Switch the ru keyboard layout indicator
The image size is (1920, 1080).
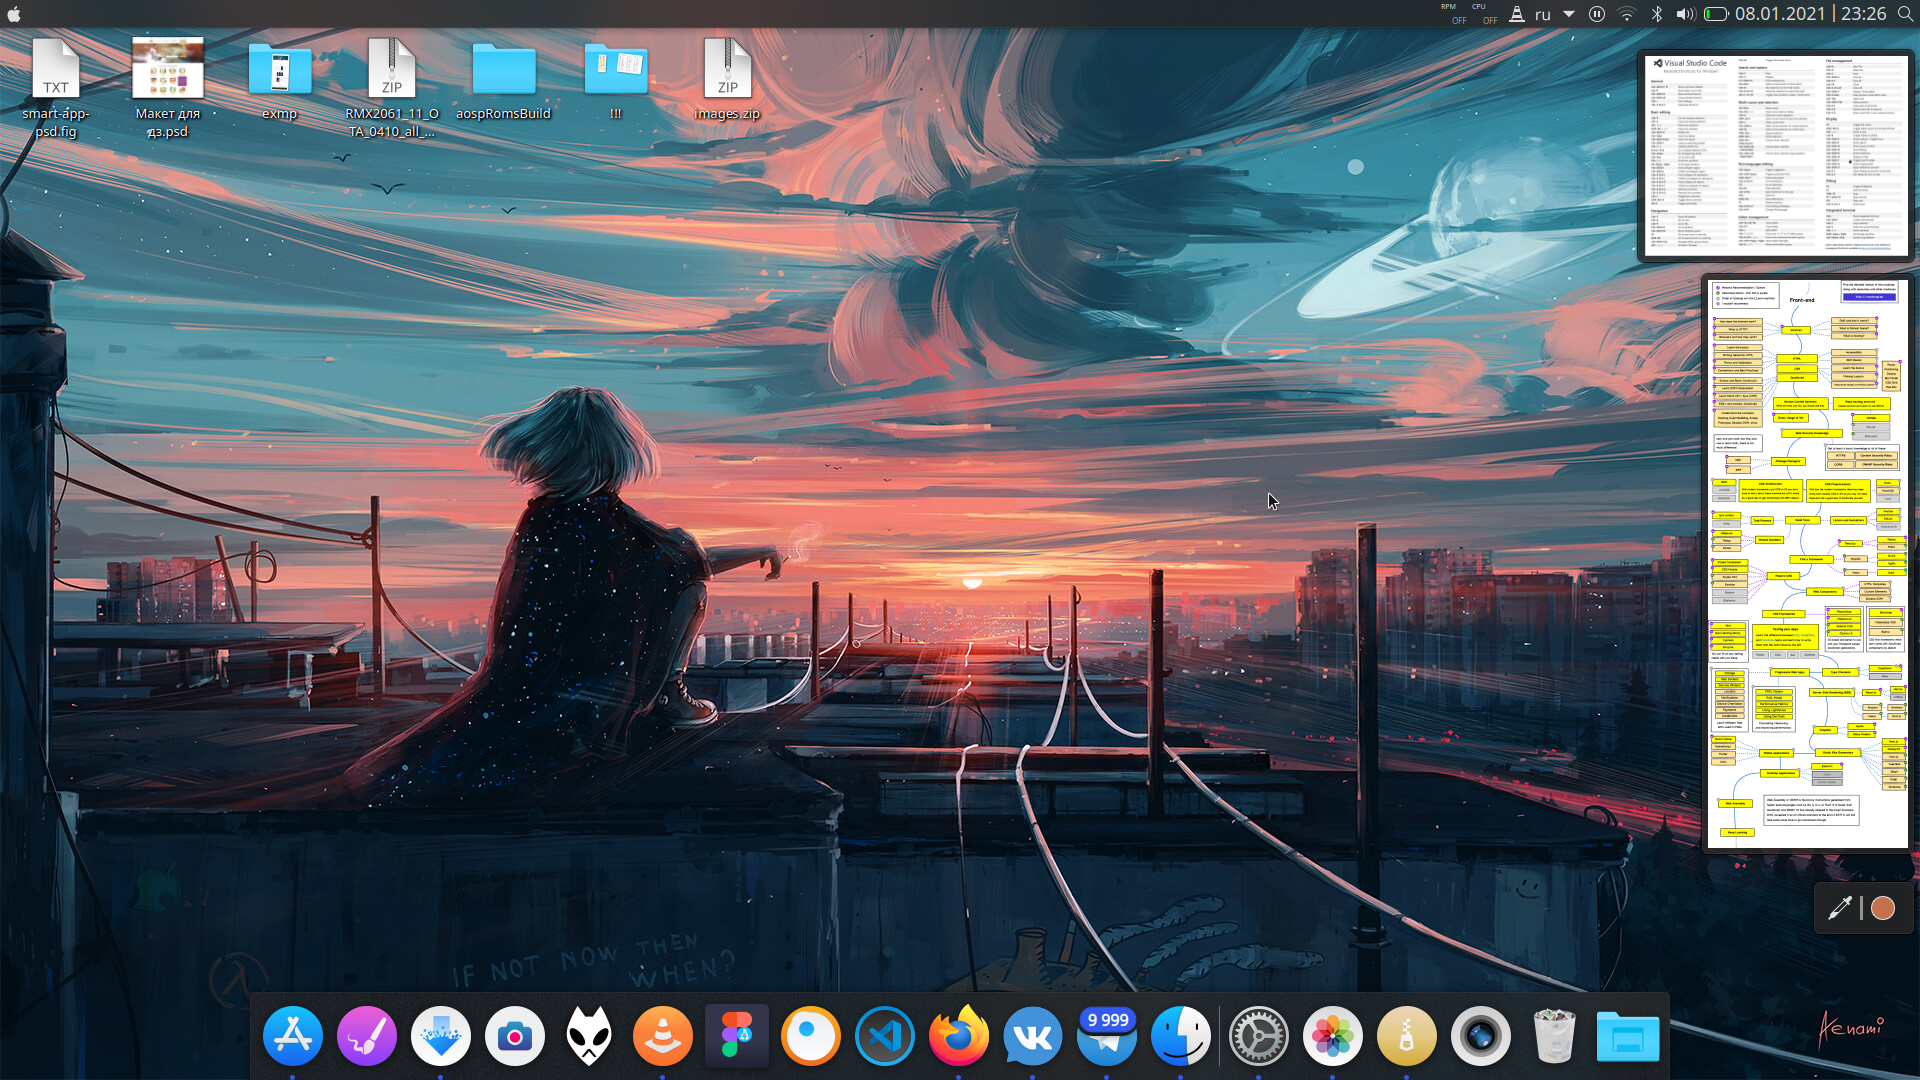tap(1543, 14)
